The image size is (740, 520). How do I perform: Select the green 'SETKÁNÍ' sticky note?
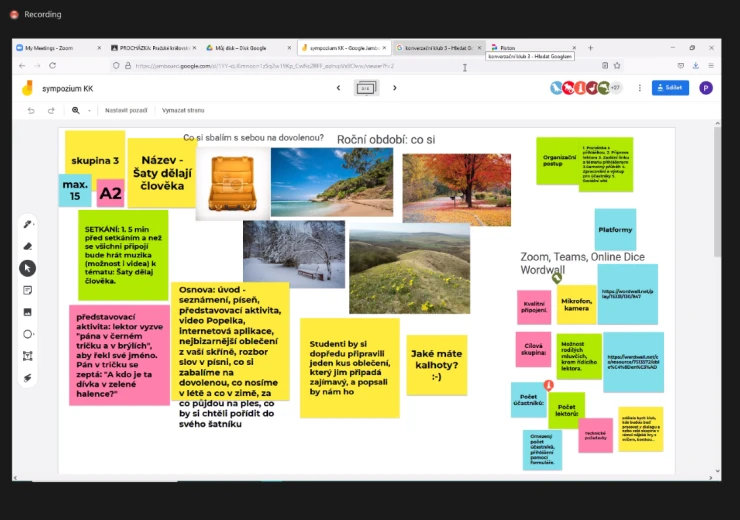click(123, 255)
